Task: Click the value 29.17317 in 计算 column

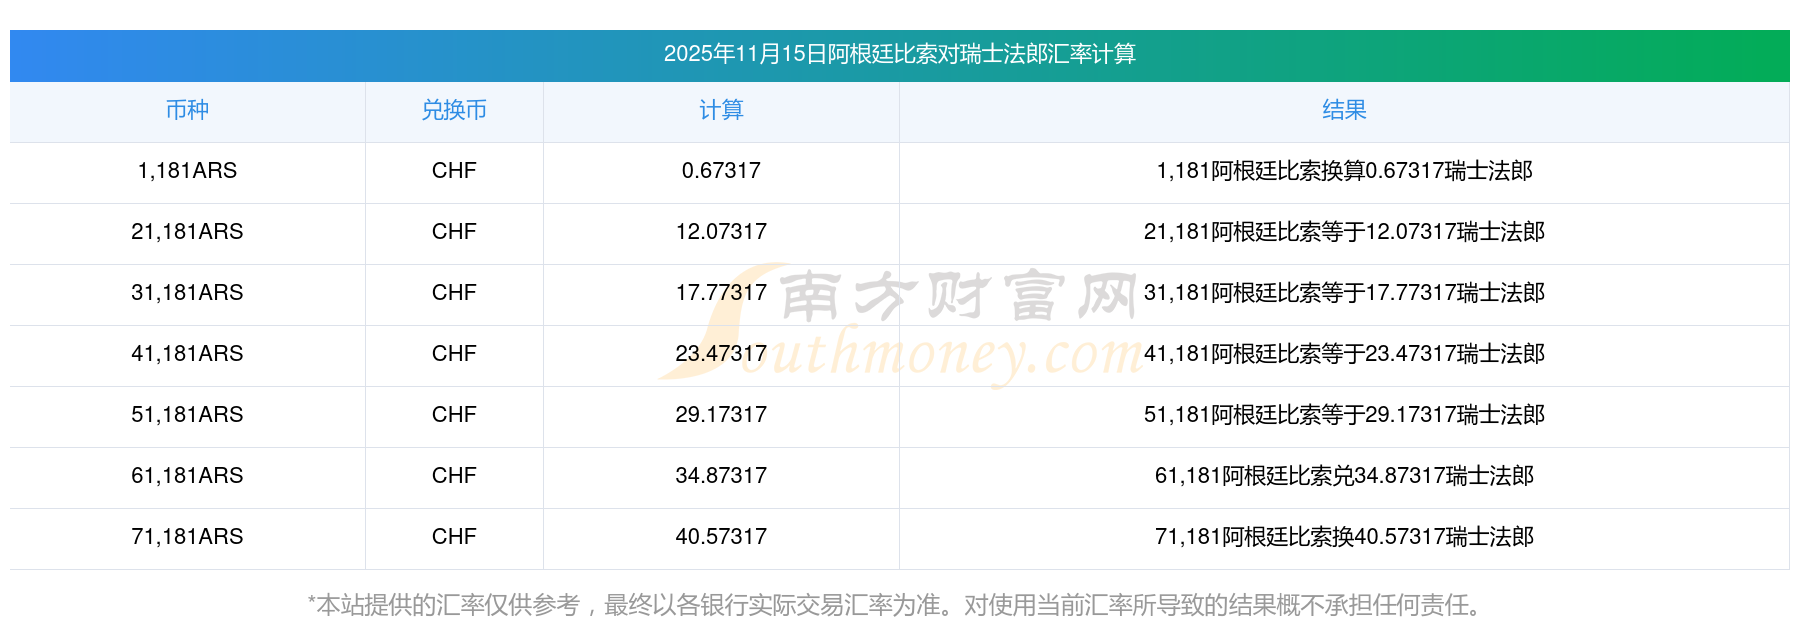Action: (x=721, y=415)
